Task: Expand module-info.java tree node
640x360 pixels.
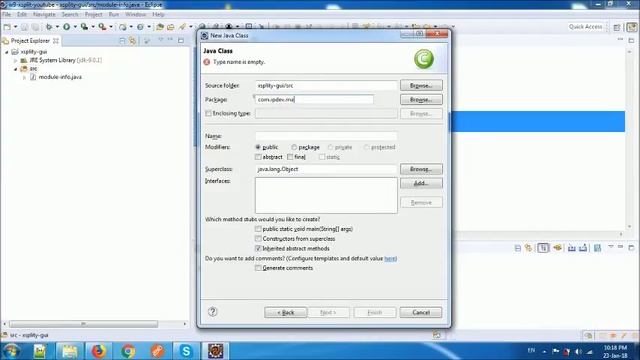Action: pos(24,77)
